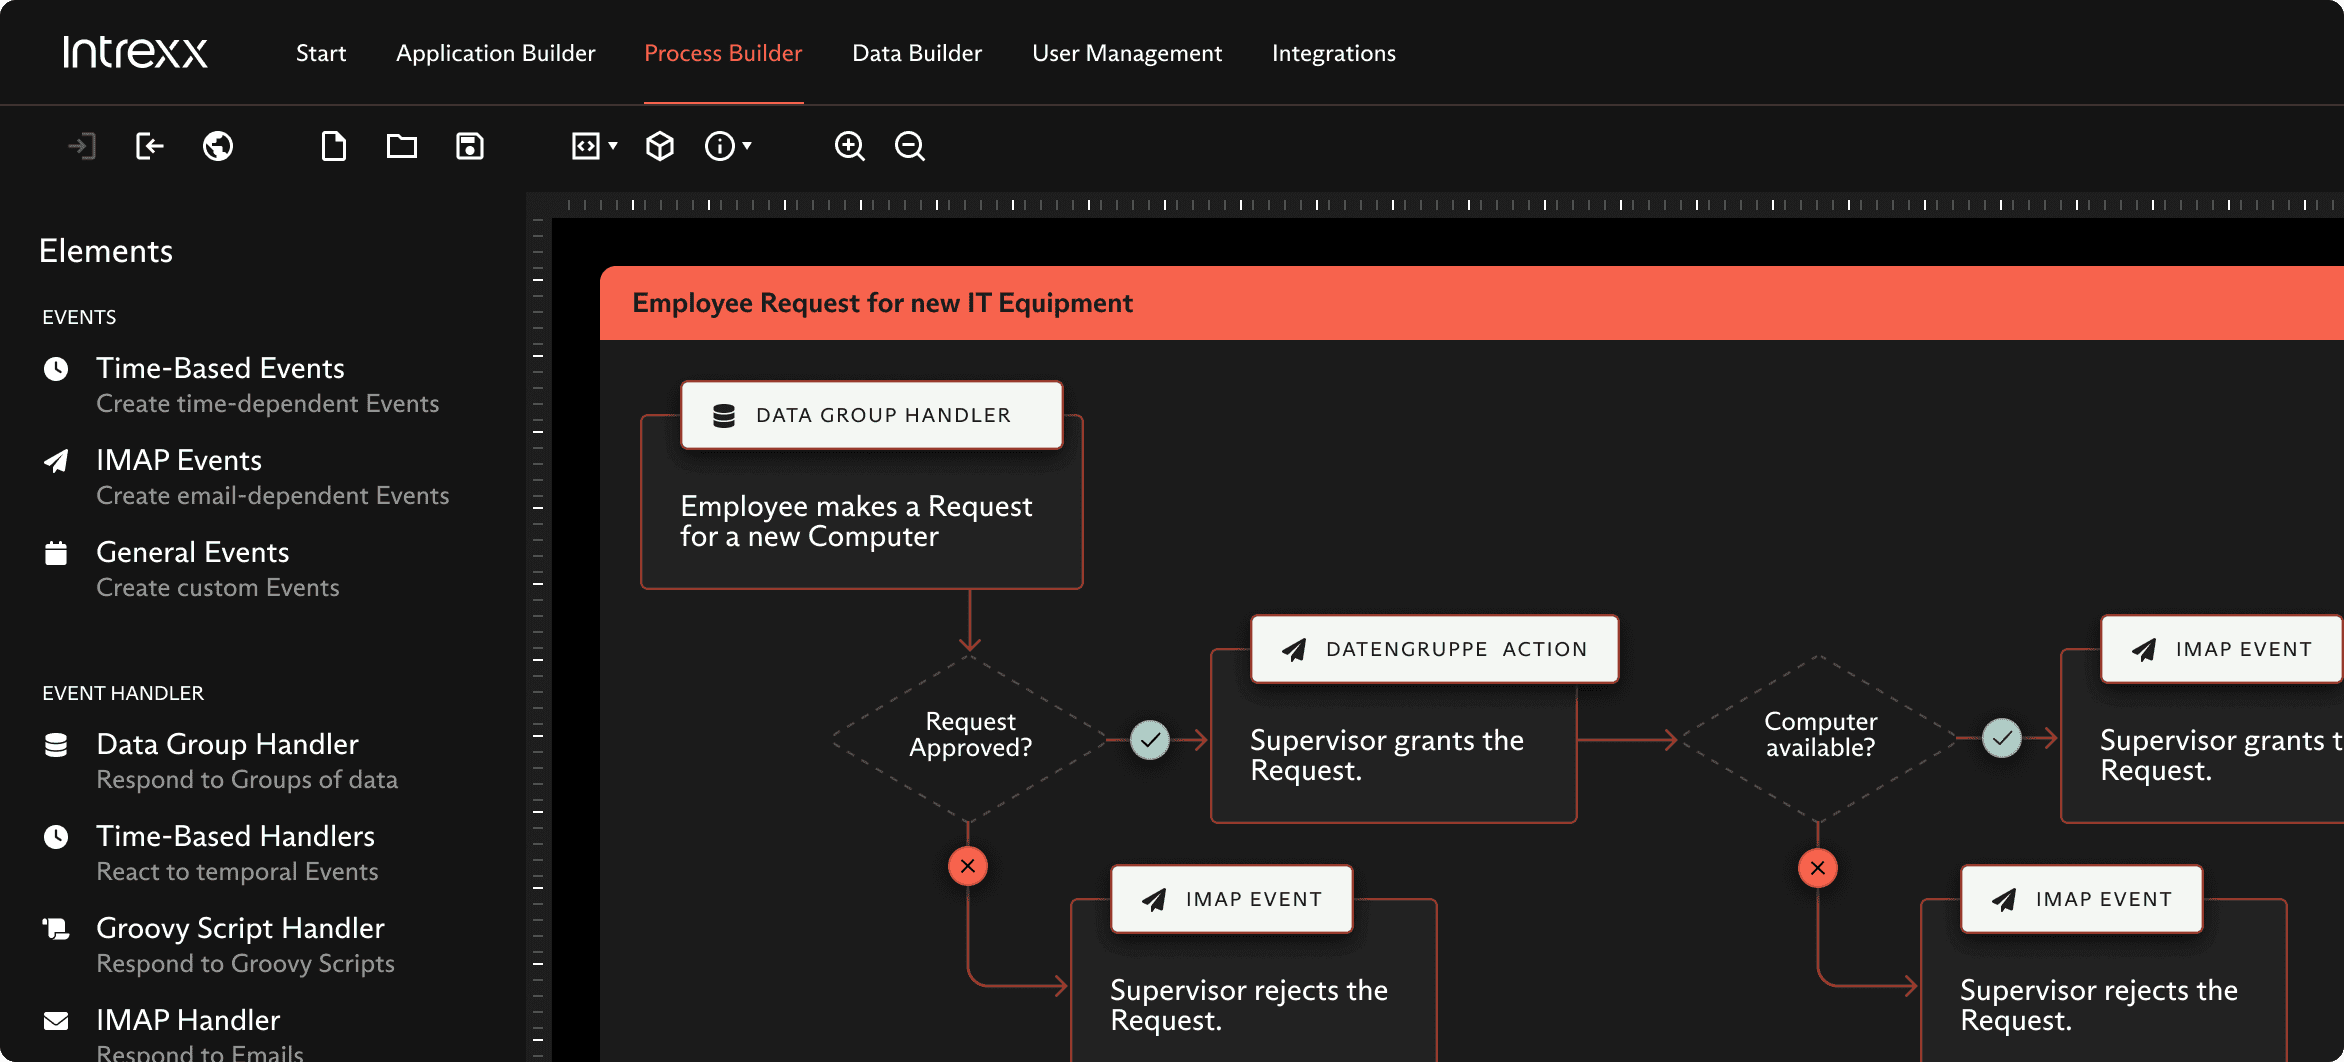Create new file with document icon
Screen dimensions: 2344x1062
[334, 146]
